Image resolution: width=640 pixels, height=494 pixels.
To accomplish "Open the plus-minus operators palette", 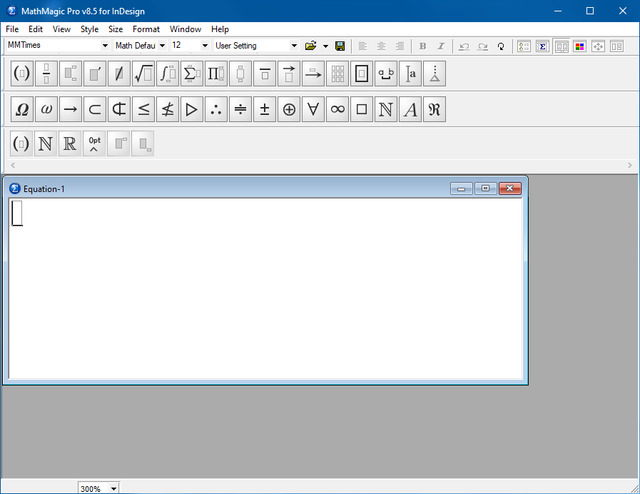I will (x=265, y=109).
